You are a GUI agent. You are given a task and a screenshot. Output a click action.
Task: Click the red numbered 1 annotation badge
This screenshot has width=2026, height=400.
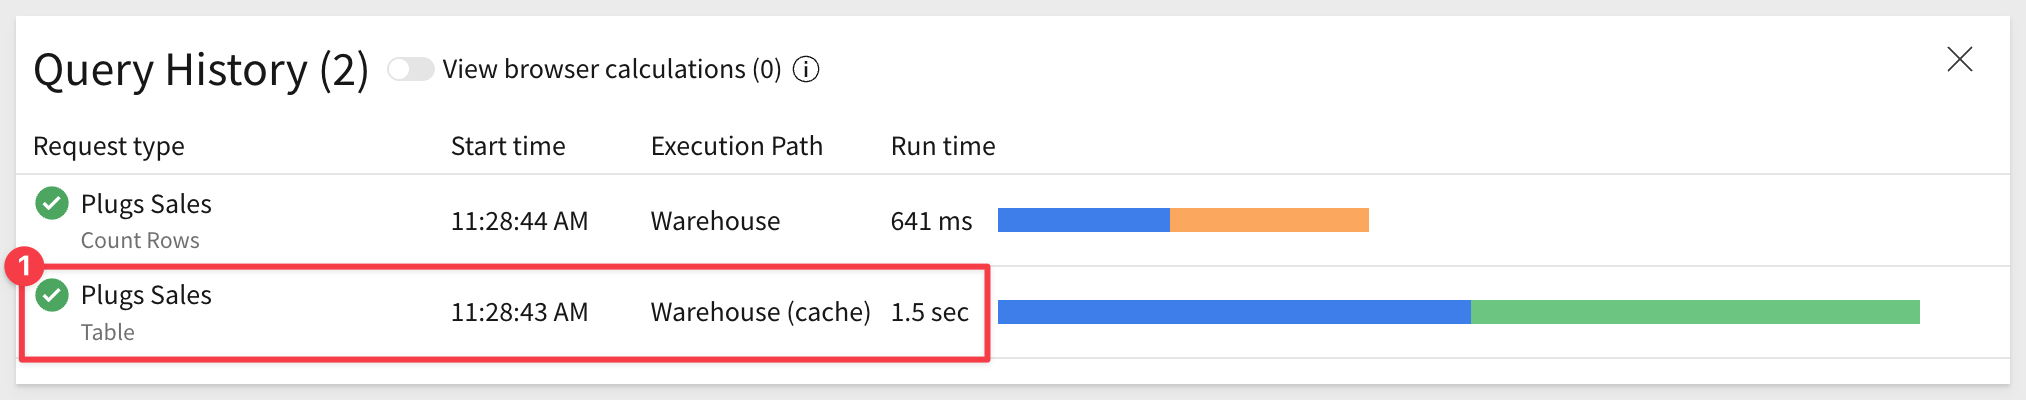point(24,267)
